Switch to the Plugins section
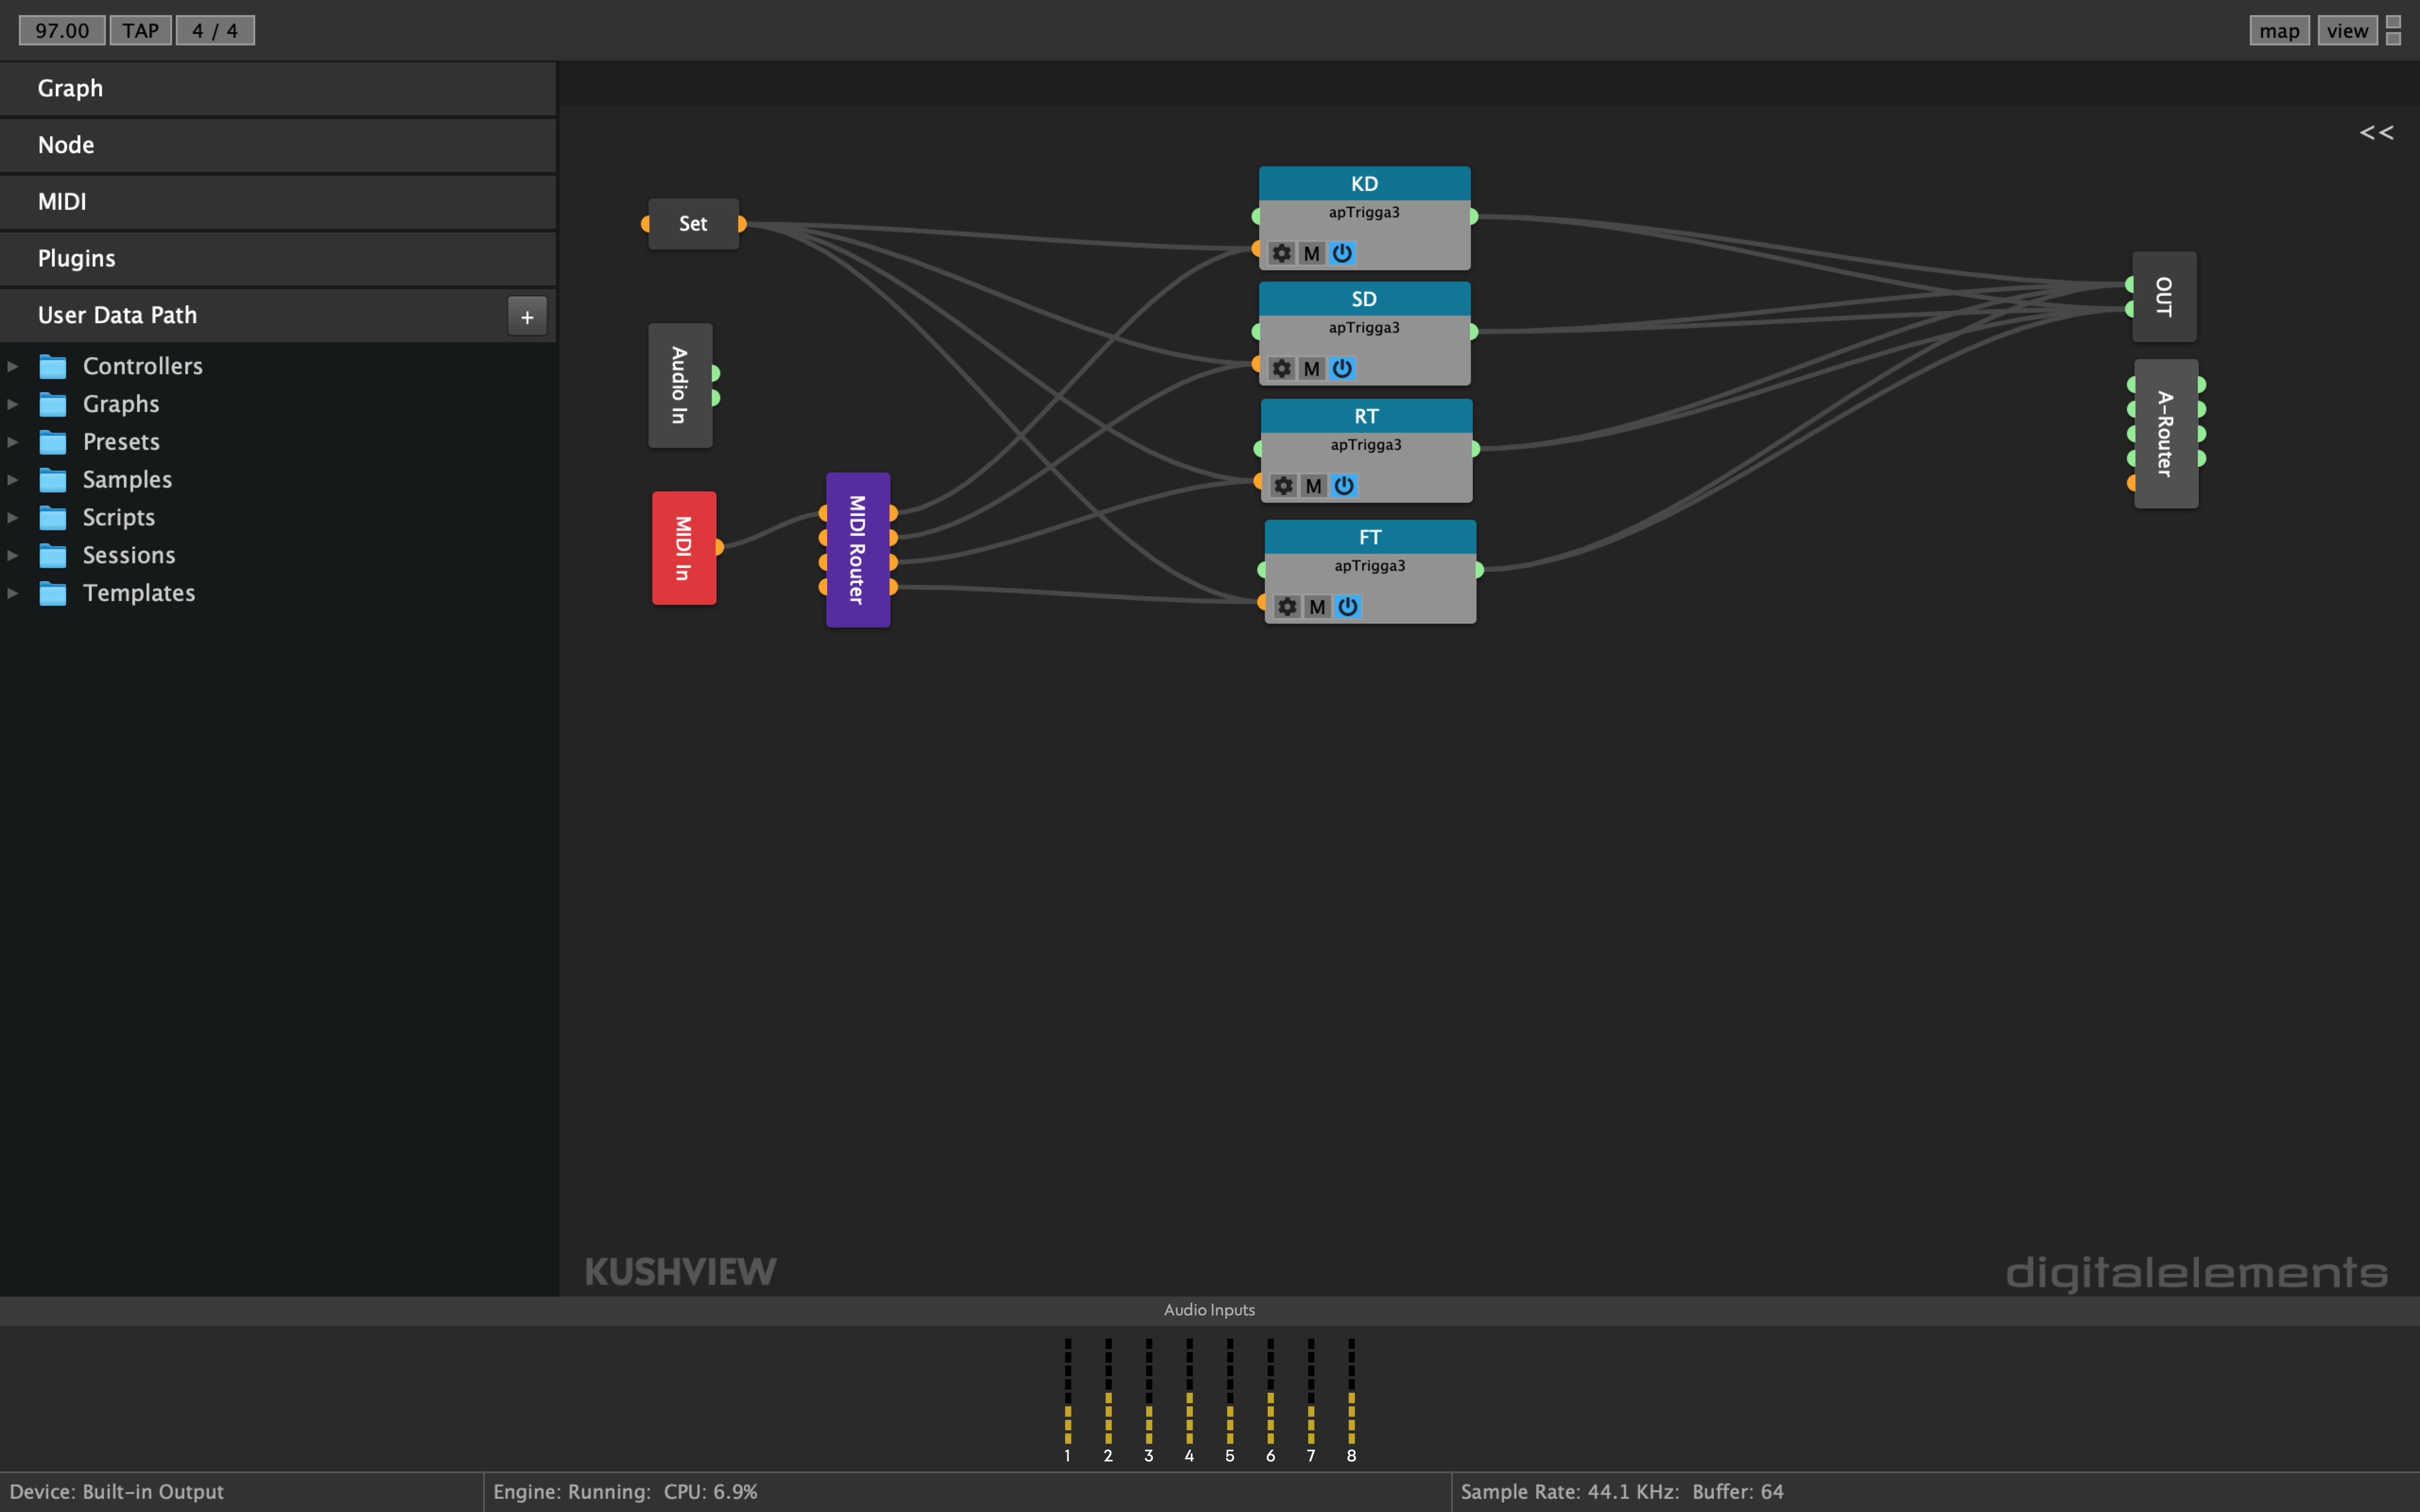The height and width of the screenshot is (1512, 2420). tap(77, 258)
